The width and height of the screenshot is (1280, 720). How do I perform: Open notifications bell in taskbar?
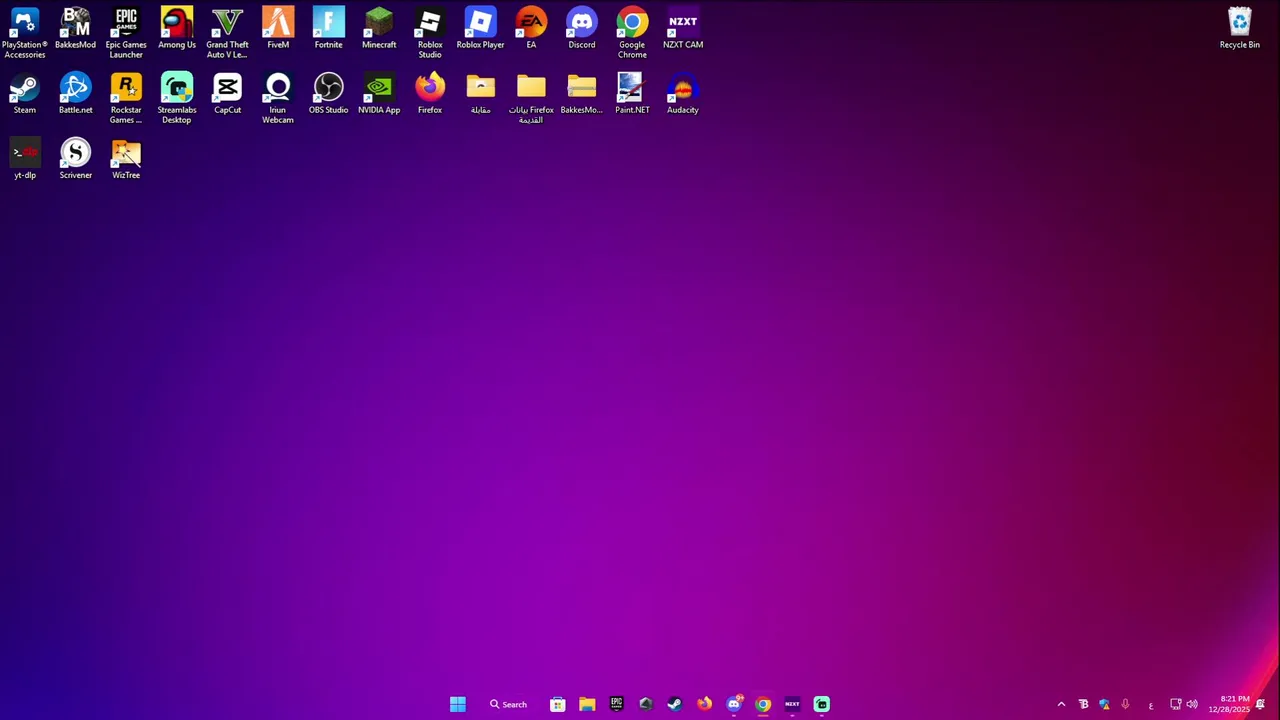pos(1261,704)
